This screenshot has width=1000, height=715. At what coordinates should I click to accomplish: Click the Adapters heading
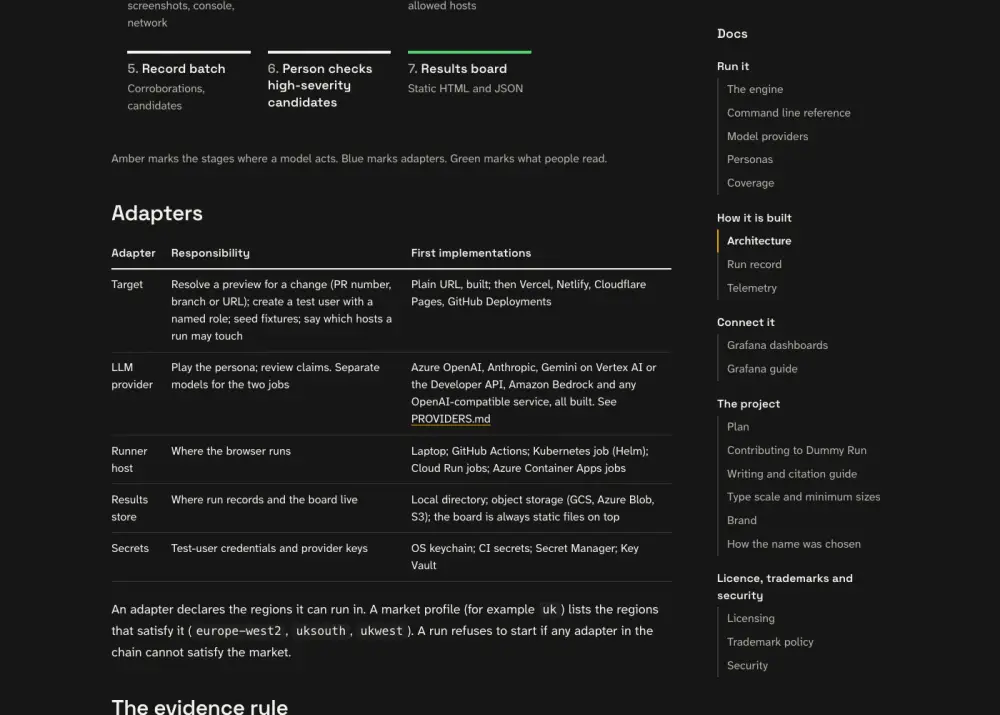[x=156, y=213]
